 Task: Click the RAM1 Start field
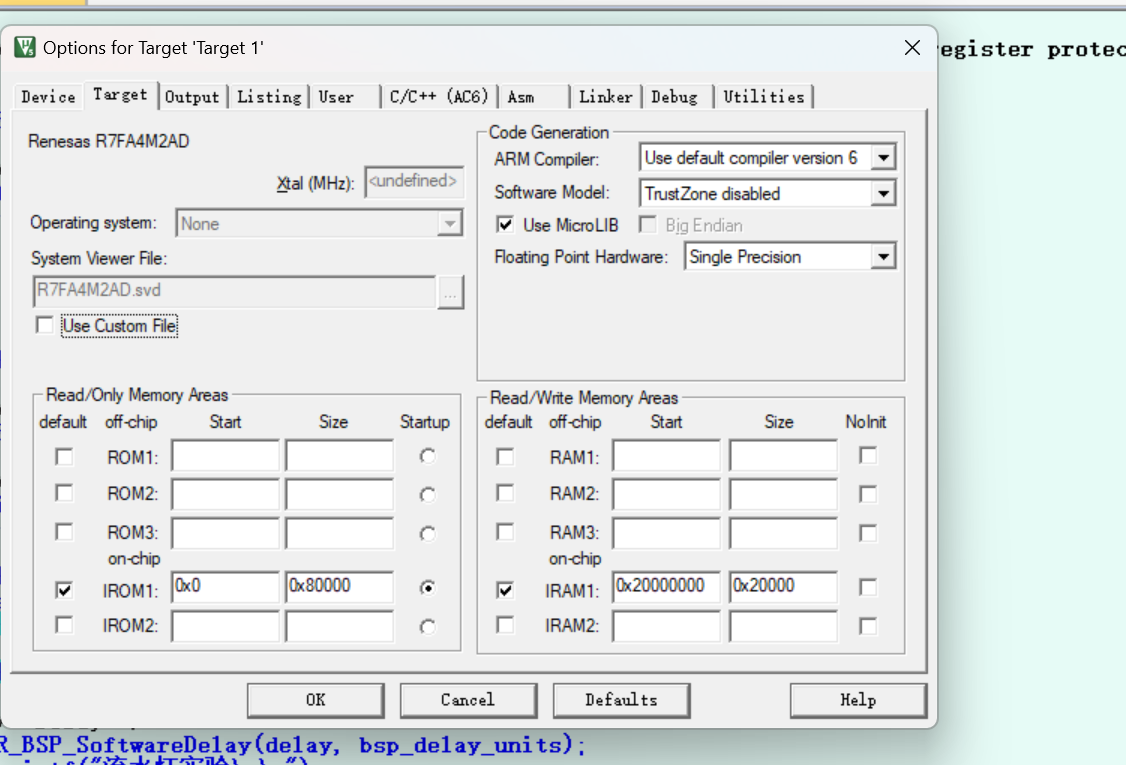point(666,456)
